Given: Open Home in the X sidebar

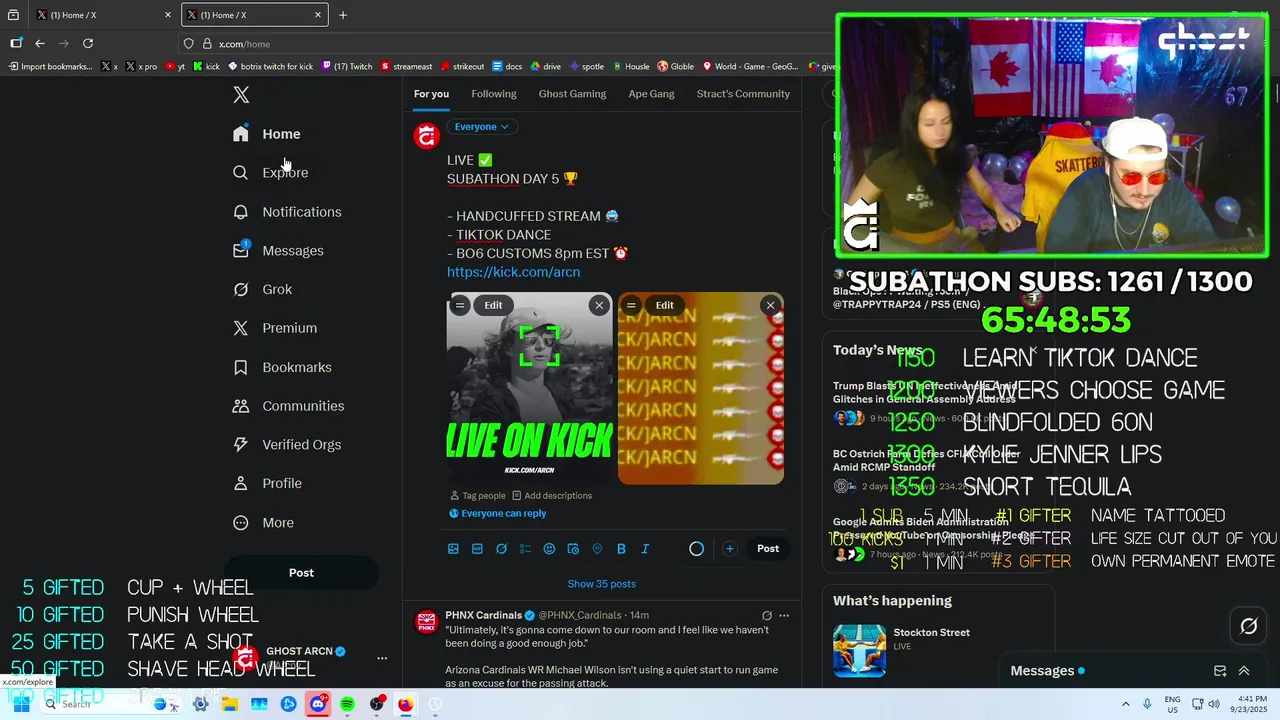Looking at the screenshot, I should click(266, 134).
